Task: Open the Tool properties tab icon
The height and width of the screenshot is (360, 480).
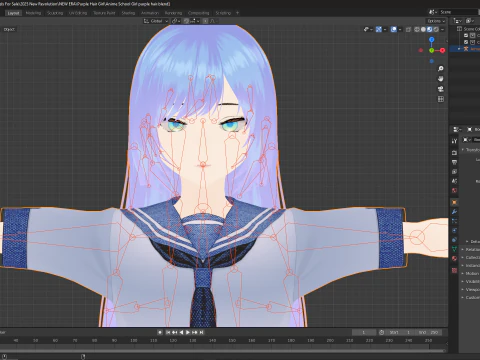Action: click(x=454, y=141)
